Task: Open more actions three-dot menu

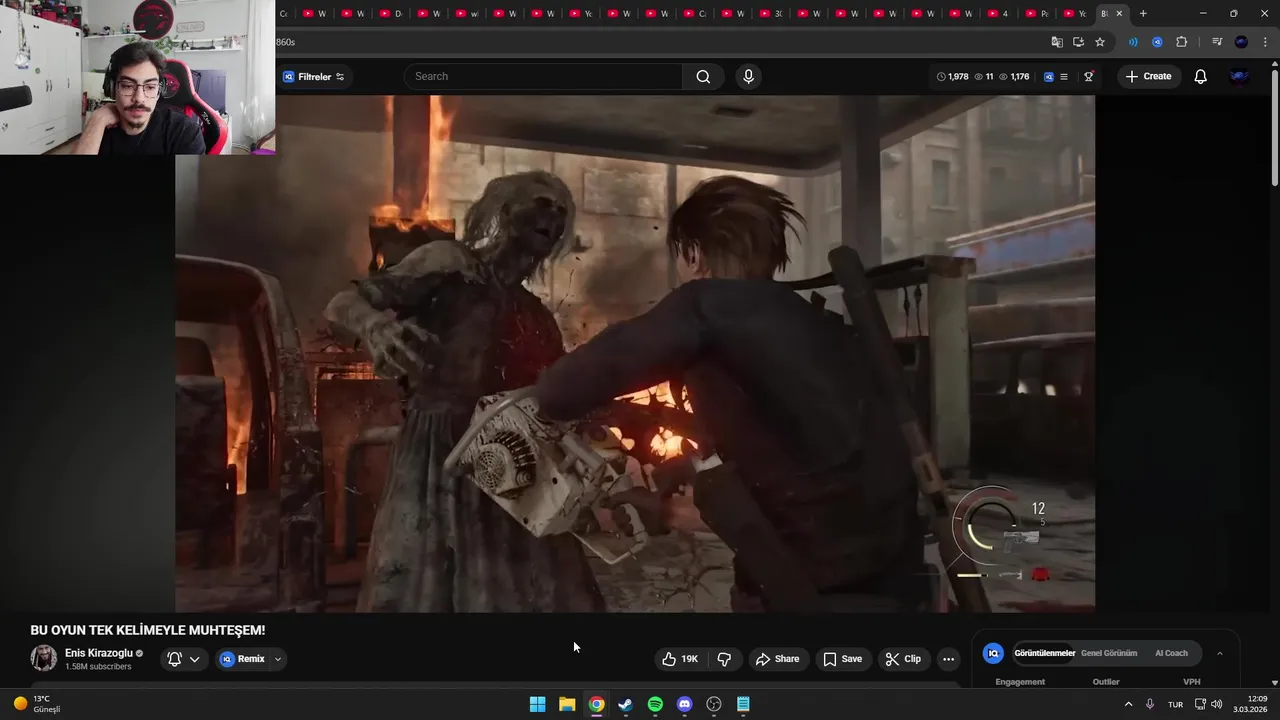Action: pos(948,659)
